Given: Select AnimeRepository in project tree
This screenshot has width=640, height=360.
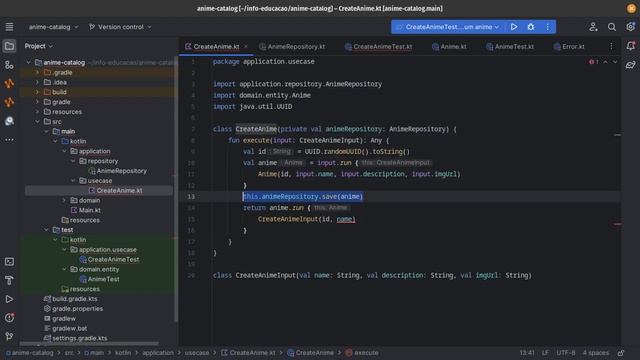Looking at the screenshot, I should click(x=122, y=171).
